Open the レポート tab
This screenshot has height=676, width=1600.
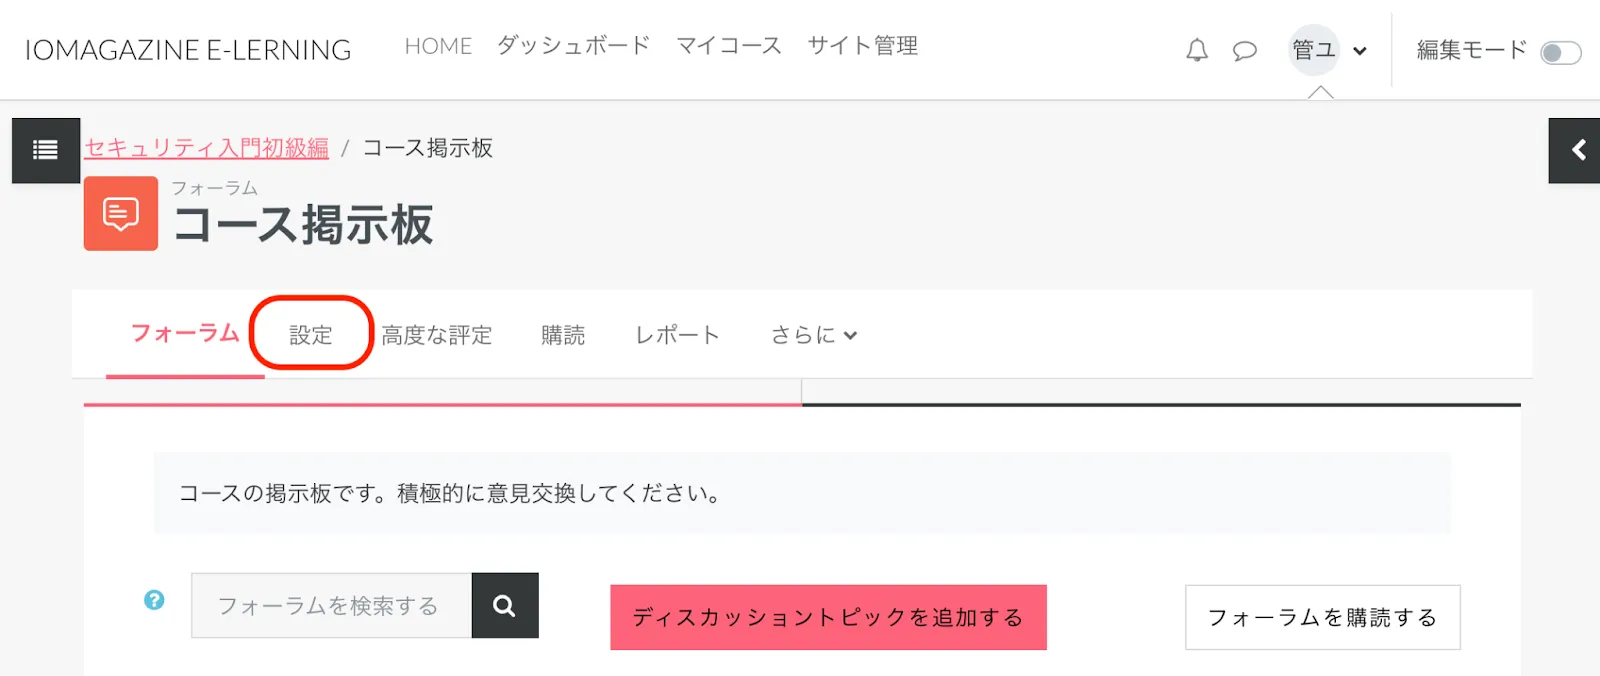677,335
